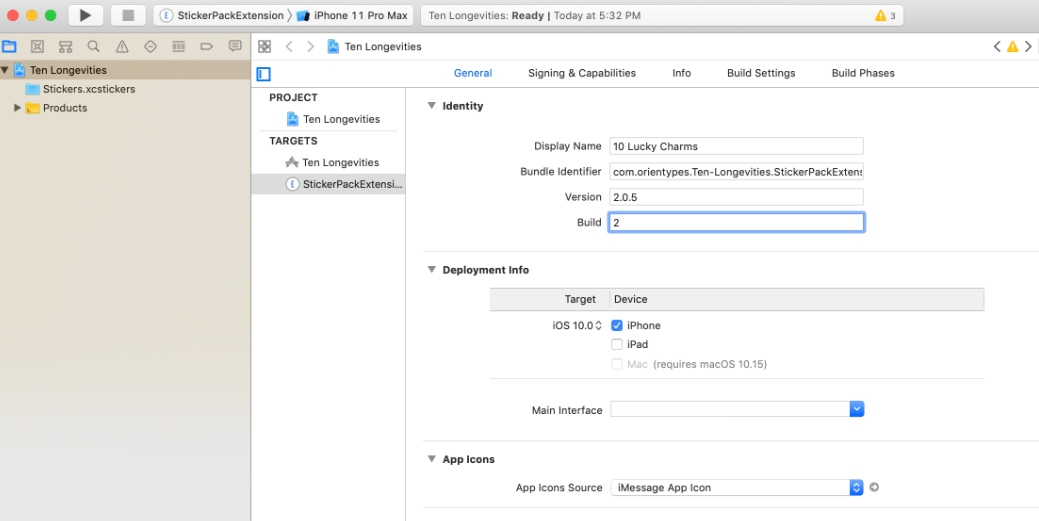The image size is (1039, 521).
Task: Open the Test navigator diamond icon
Action: coord(150,46)
